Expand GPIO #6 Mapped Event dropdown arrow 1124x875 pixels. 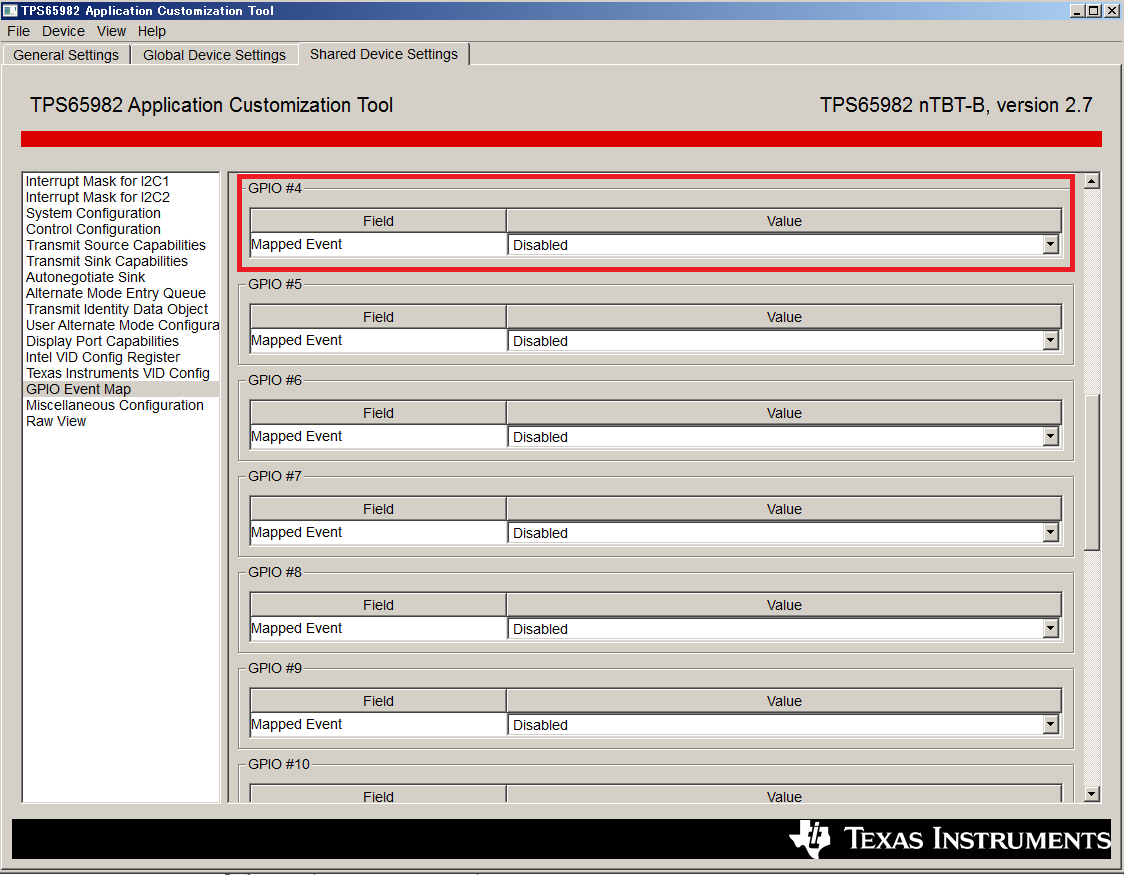pyautogui.click(x=1050, y=436)
